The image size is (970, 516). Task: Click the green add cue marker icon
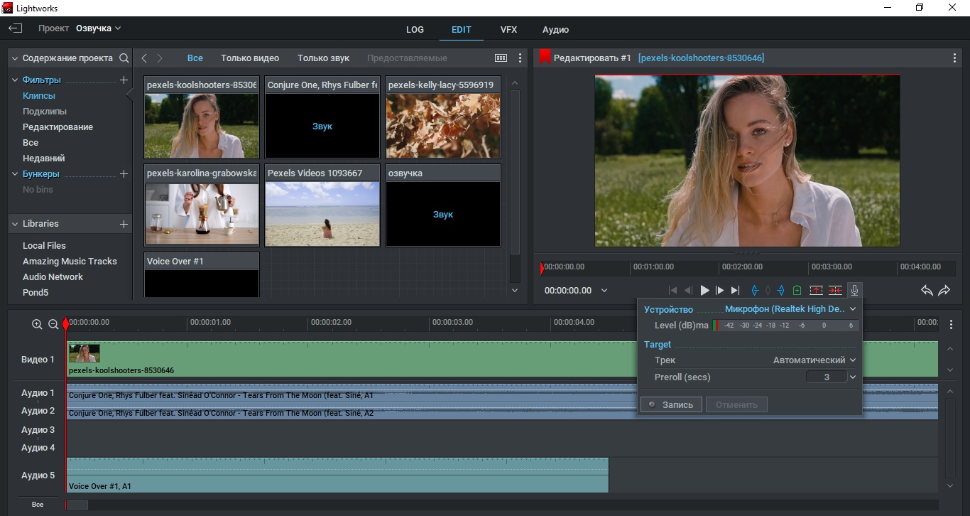797,290
